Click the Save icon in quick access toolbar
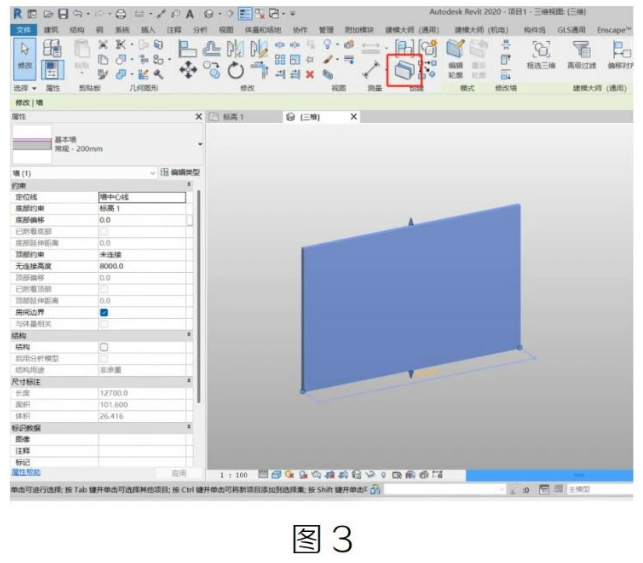643x563 pixels. click(x=63, y=14)
